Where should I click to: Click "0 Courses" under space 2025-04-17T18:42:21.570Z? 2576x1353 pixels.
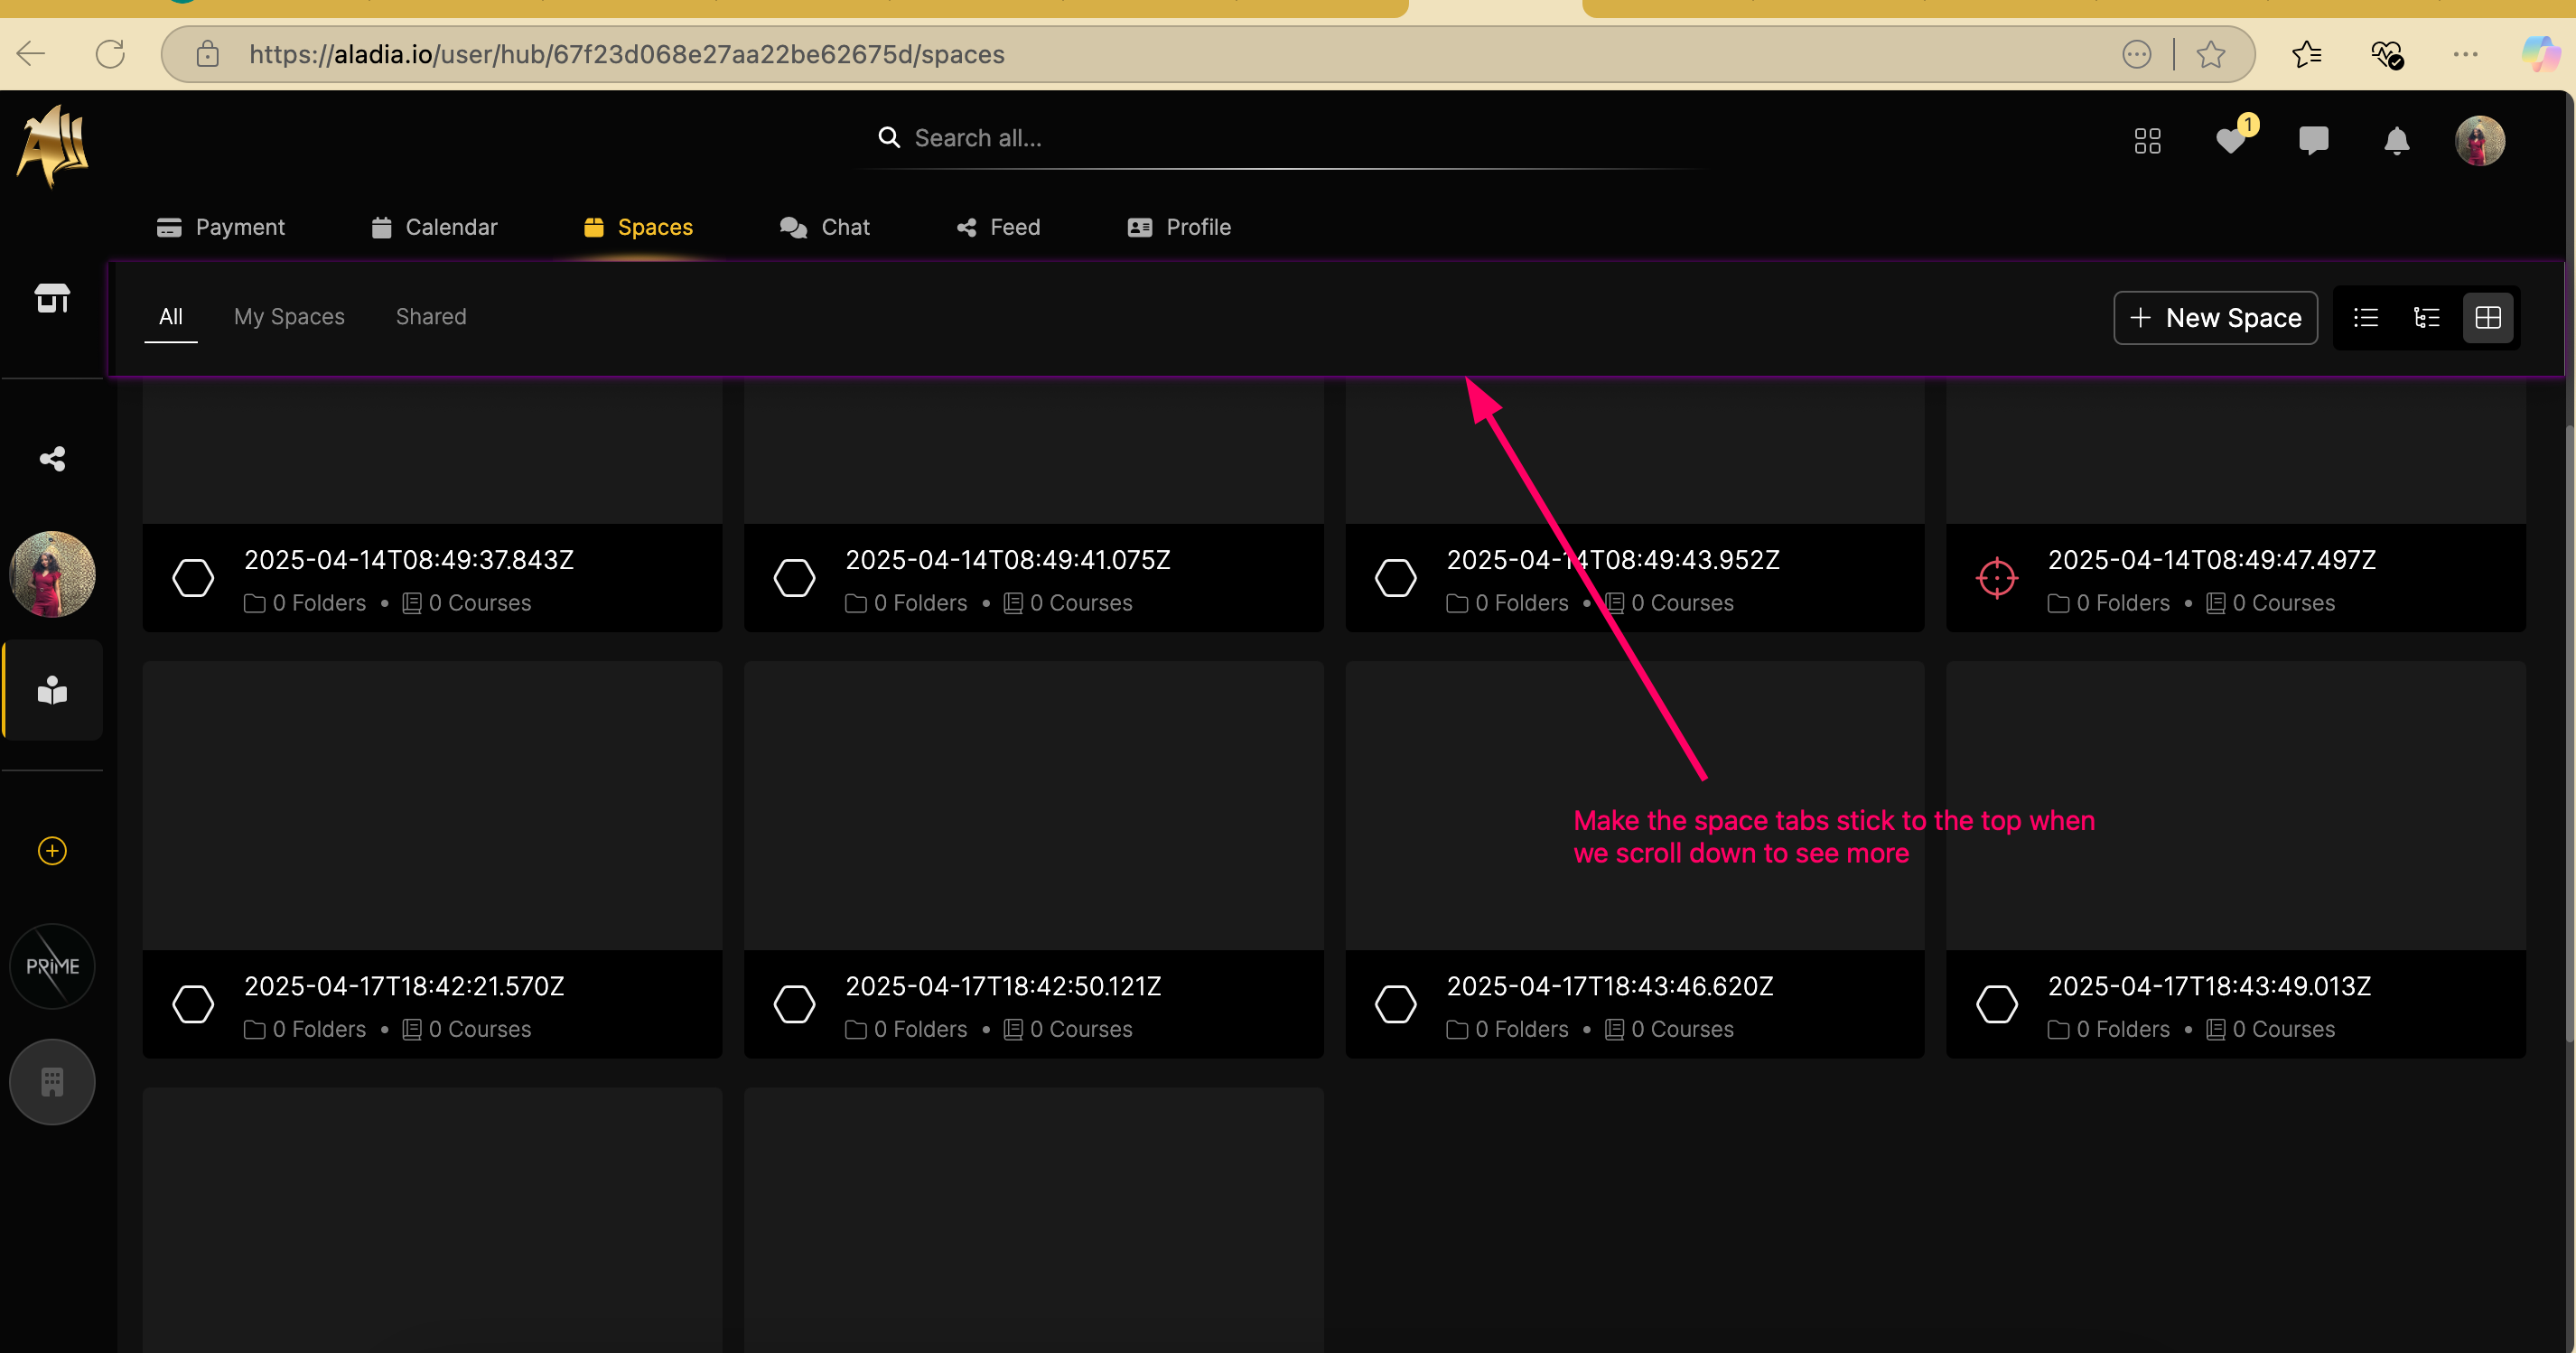pos(467,1029)
